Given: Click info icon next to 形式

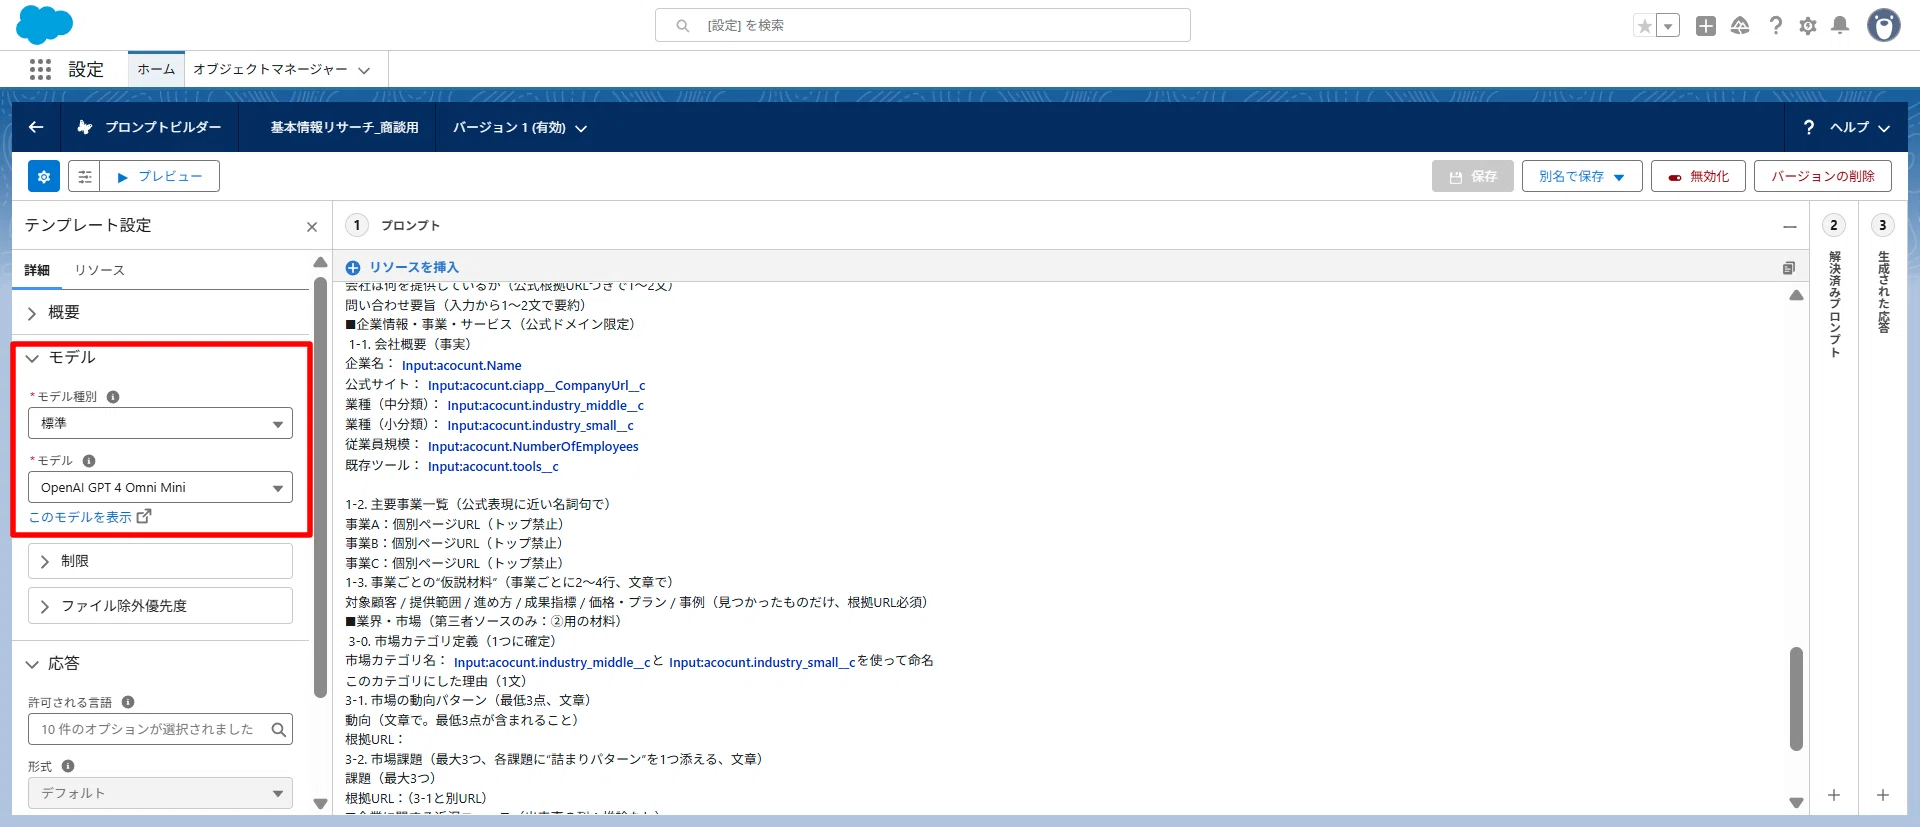Looking at the screenshot, I should 68,766.
